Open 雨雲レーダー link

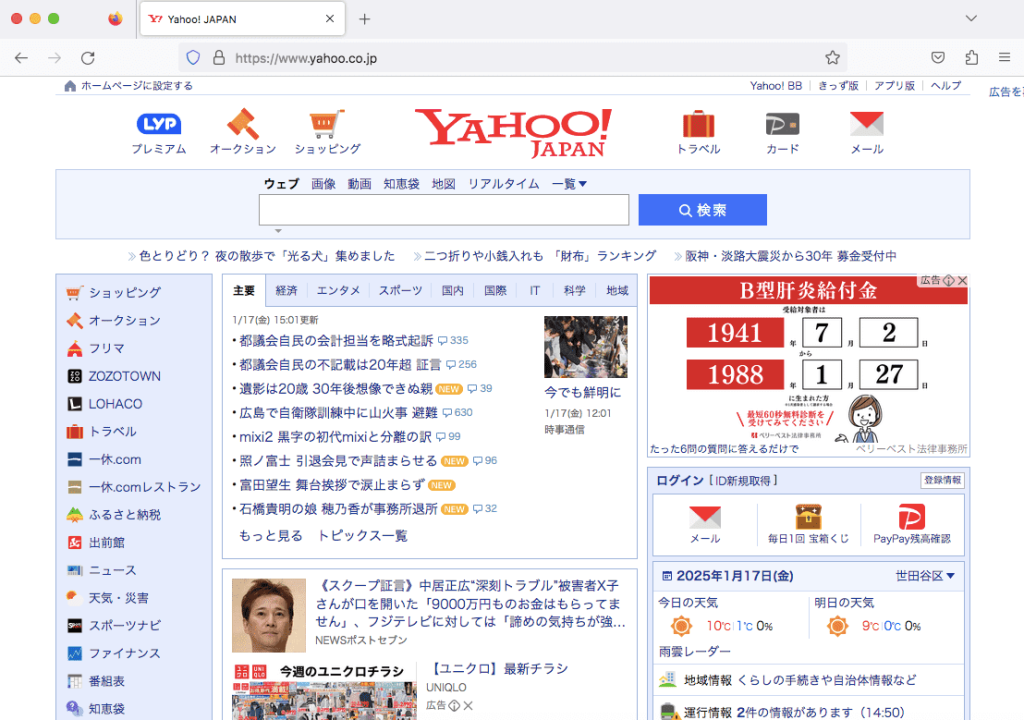(694, 651)
